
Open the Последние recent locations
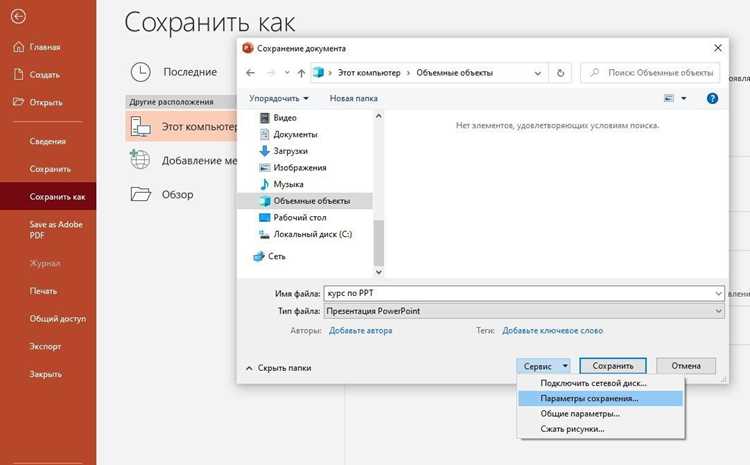[174, 72]
